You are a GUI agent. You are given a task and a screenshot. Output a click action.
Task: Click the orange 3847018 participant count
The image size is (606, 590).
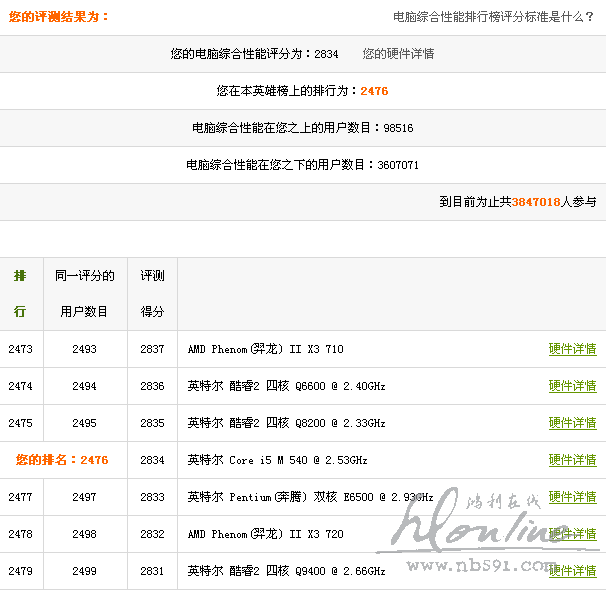pos(536,202)
